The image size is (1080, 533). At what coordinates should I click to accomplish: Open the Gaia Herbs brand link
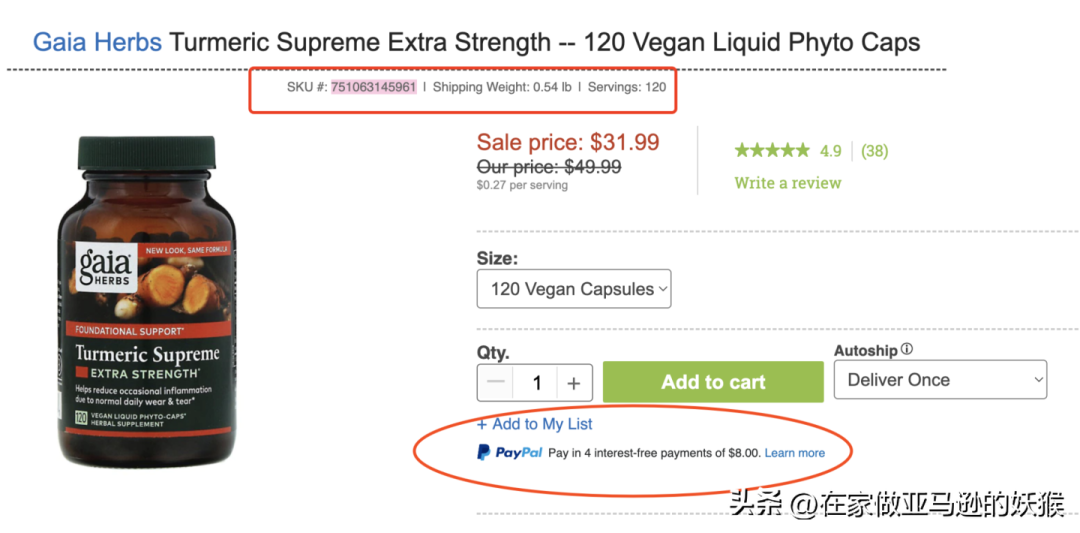pos(97,43)
